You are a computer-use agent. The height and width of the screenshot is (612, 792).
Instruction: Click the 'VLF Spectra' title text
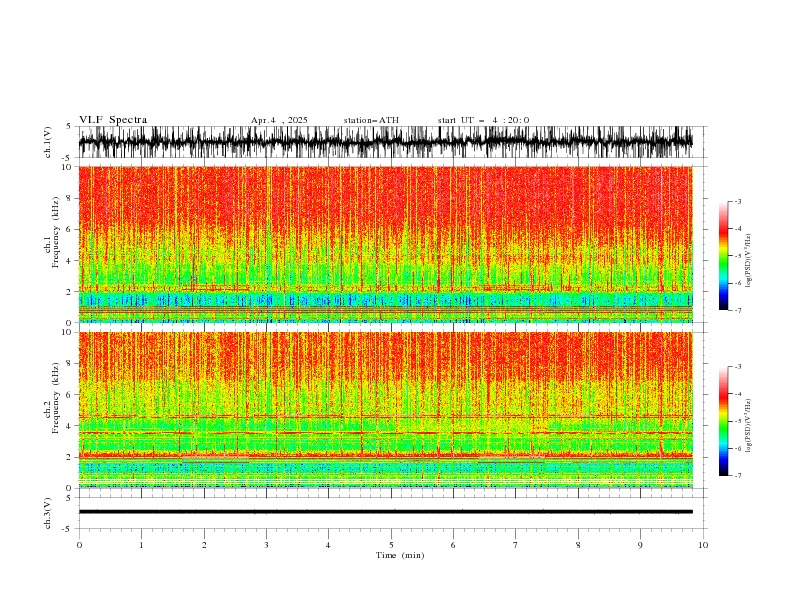113,120
